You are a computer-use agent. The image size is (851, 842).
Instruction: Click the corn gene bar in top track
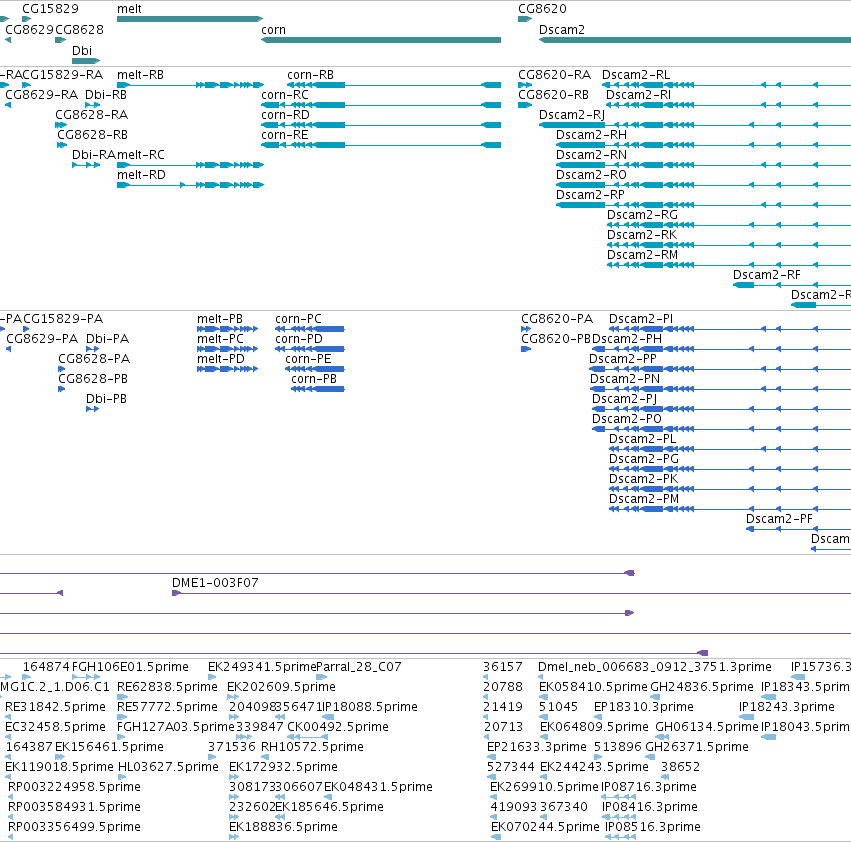click(381, 40)
